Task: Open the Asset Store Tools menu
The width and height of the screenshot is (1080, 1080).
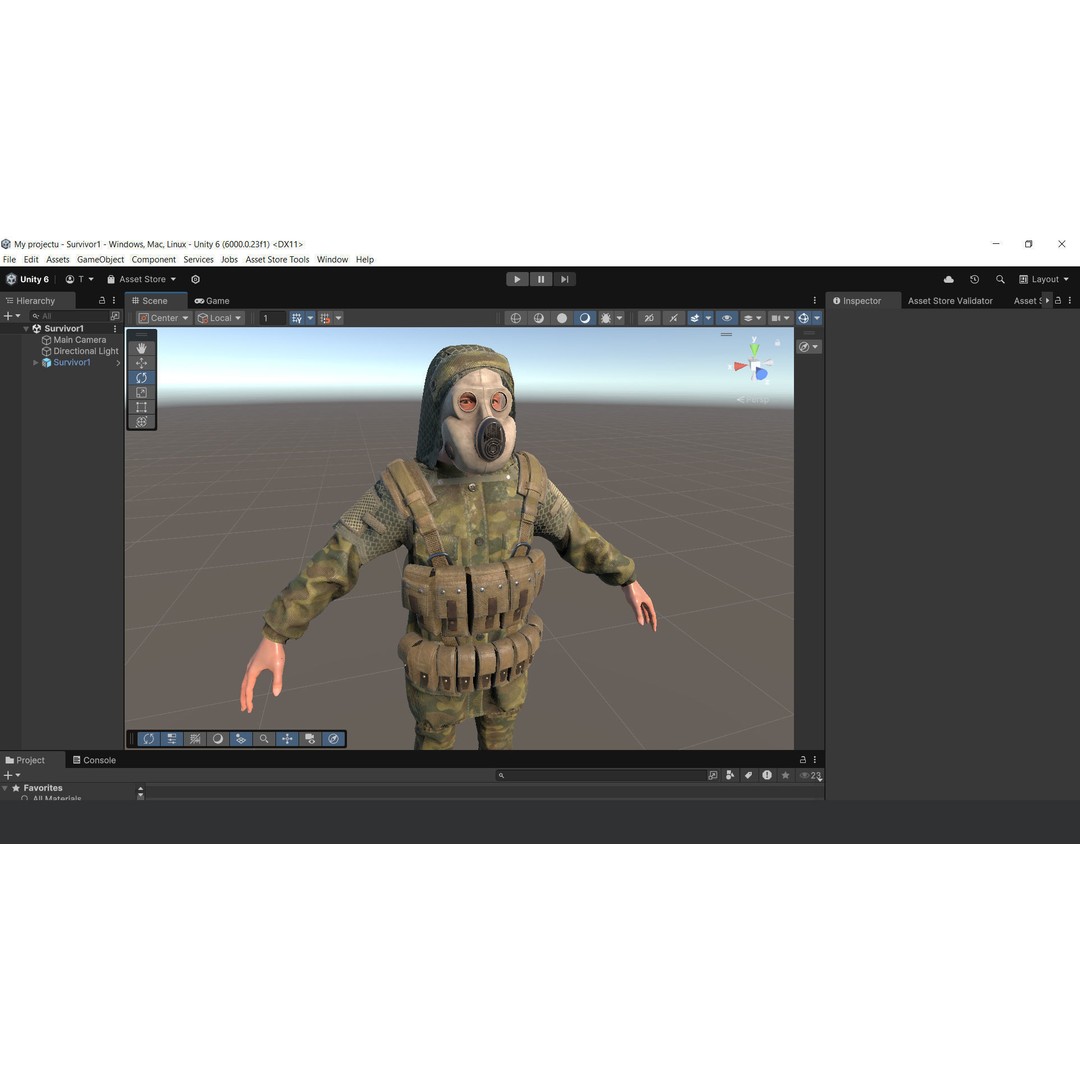Action: click(x=278, y=260)
